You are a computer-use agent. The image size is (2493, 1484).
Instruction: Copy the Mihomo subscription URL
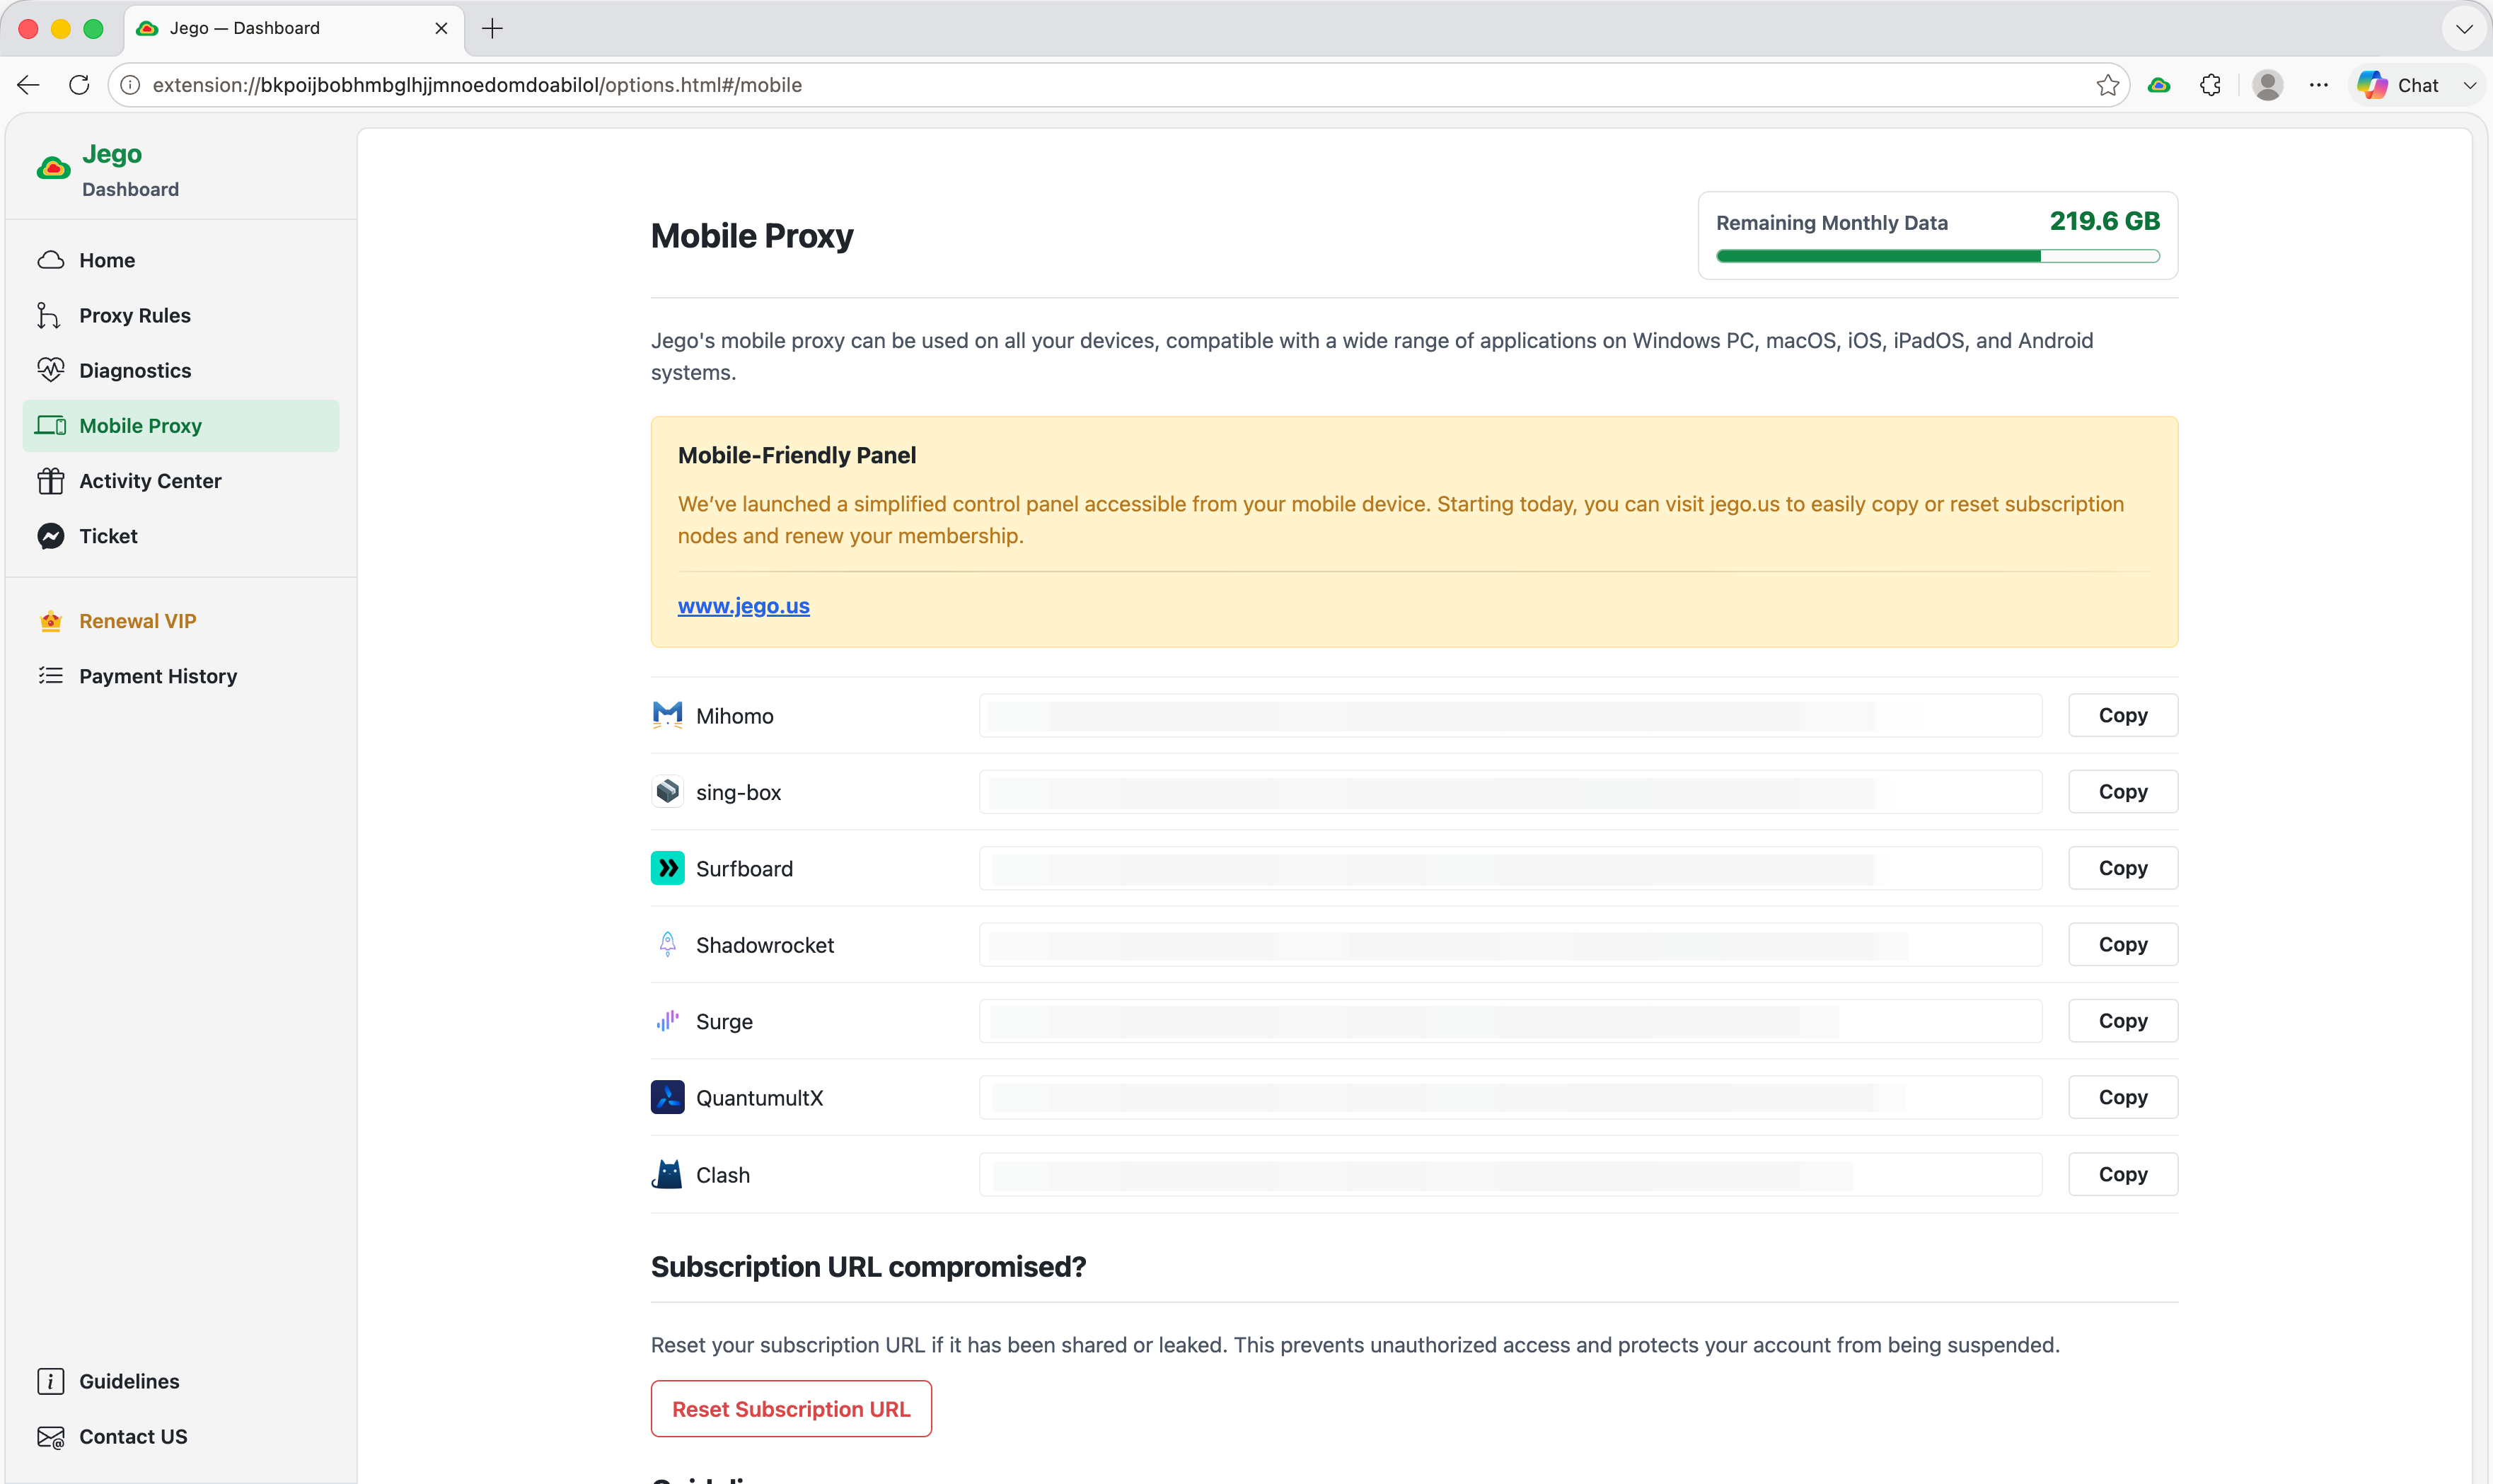click(2123, 715)
